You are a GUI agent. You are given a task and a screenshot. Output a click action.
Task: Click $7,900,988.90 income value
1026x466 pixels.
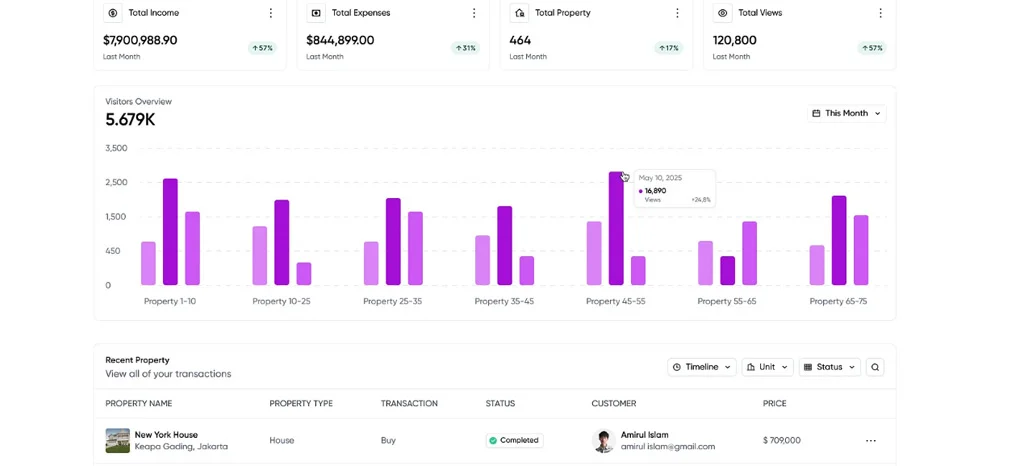coord(140,40)
